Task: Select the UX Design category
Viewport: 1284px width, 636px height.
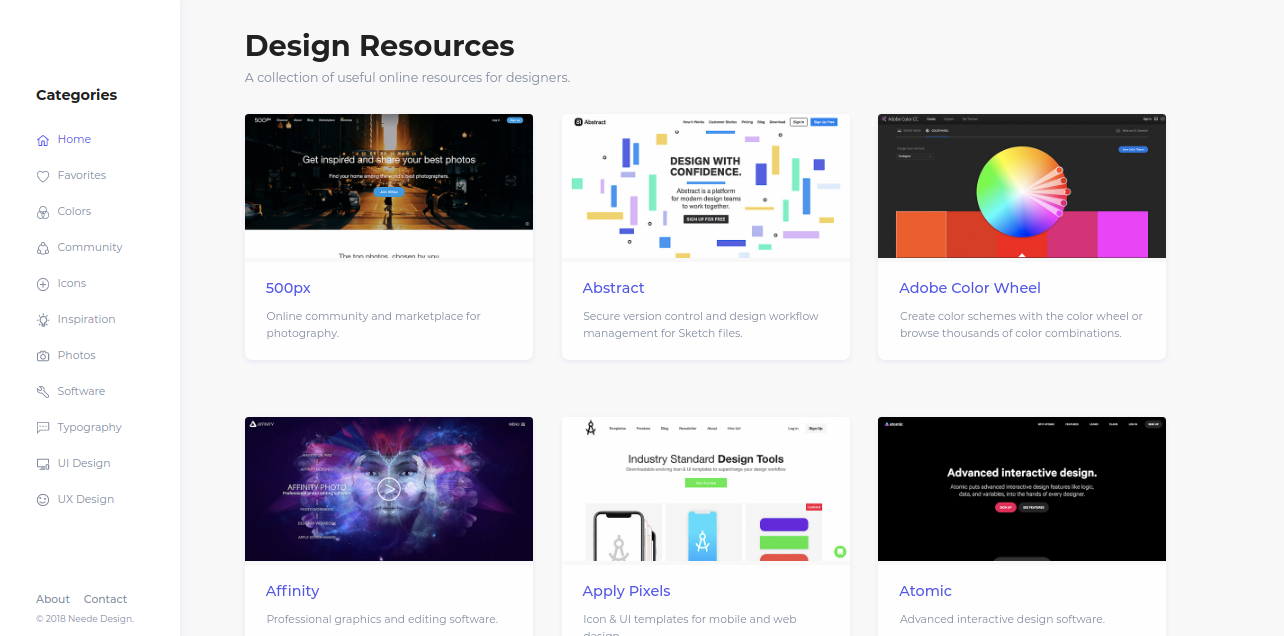Action: coord(86,499)
